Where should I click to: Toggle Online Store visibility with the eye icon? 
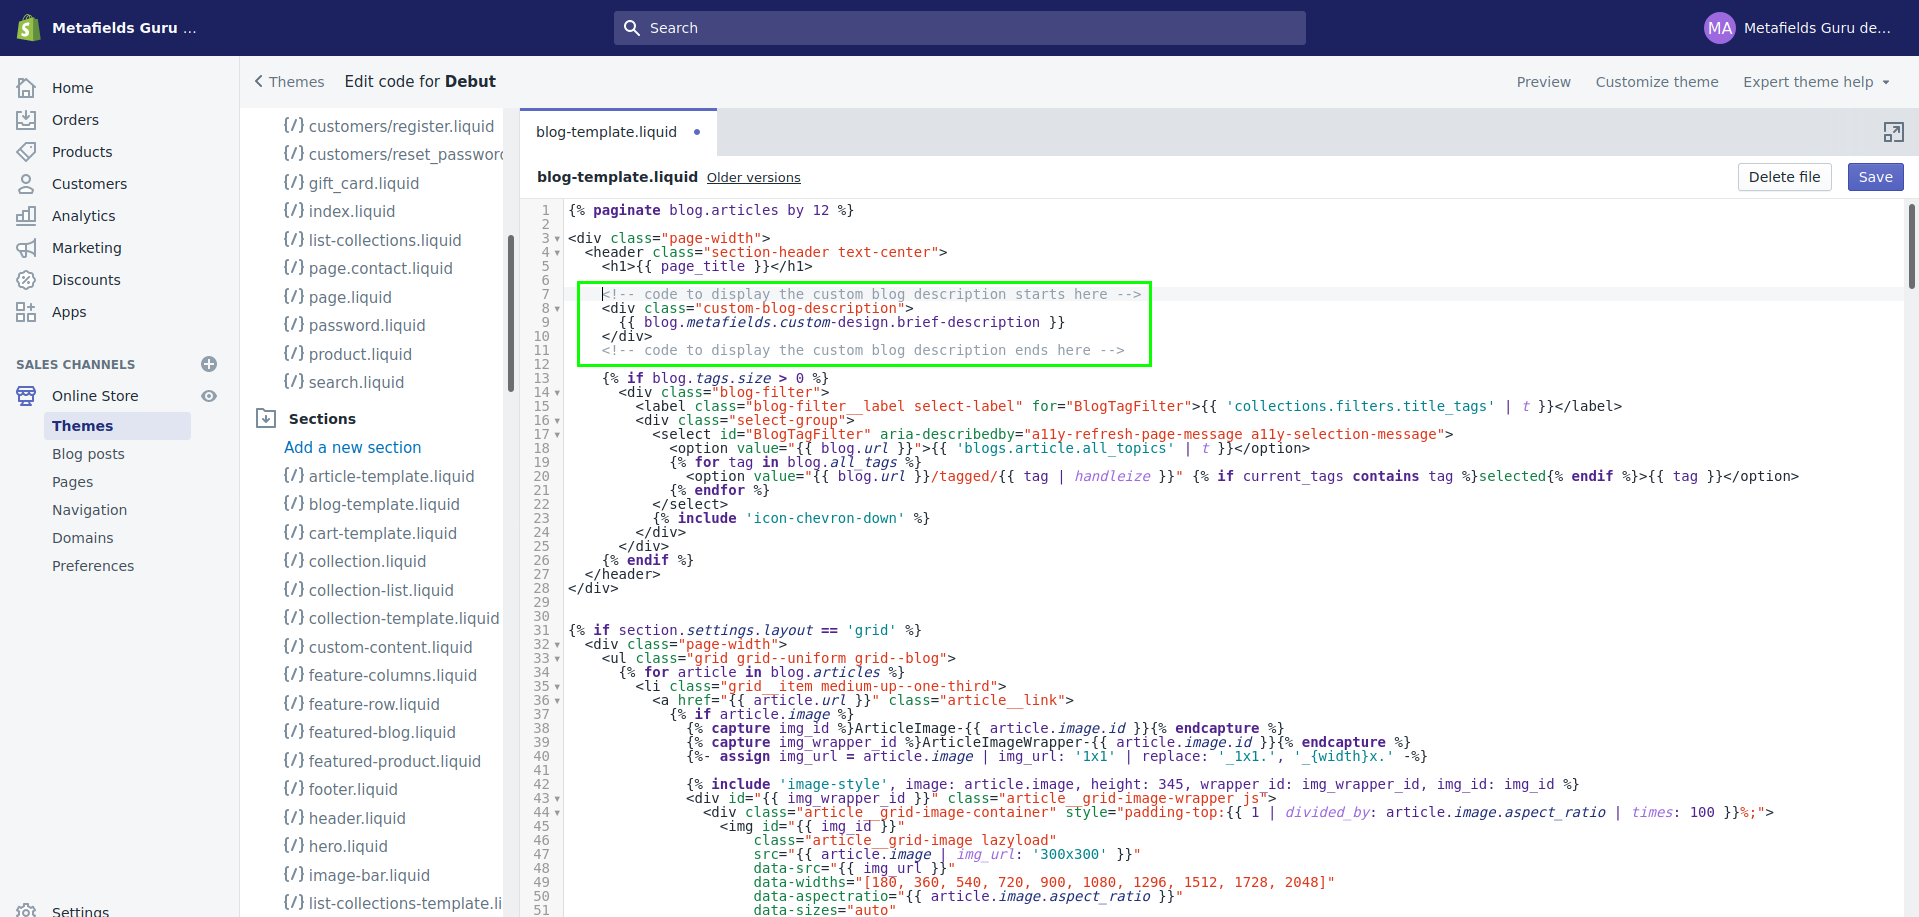pyautogui.click(x=209, y=396)
